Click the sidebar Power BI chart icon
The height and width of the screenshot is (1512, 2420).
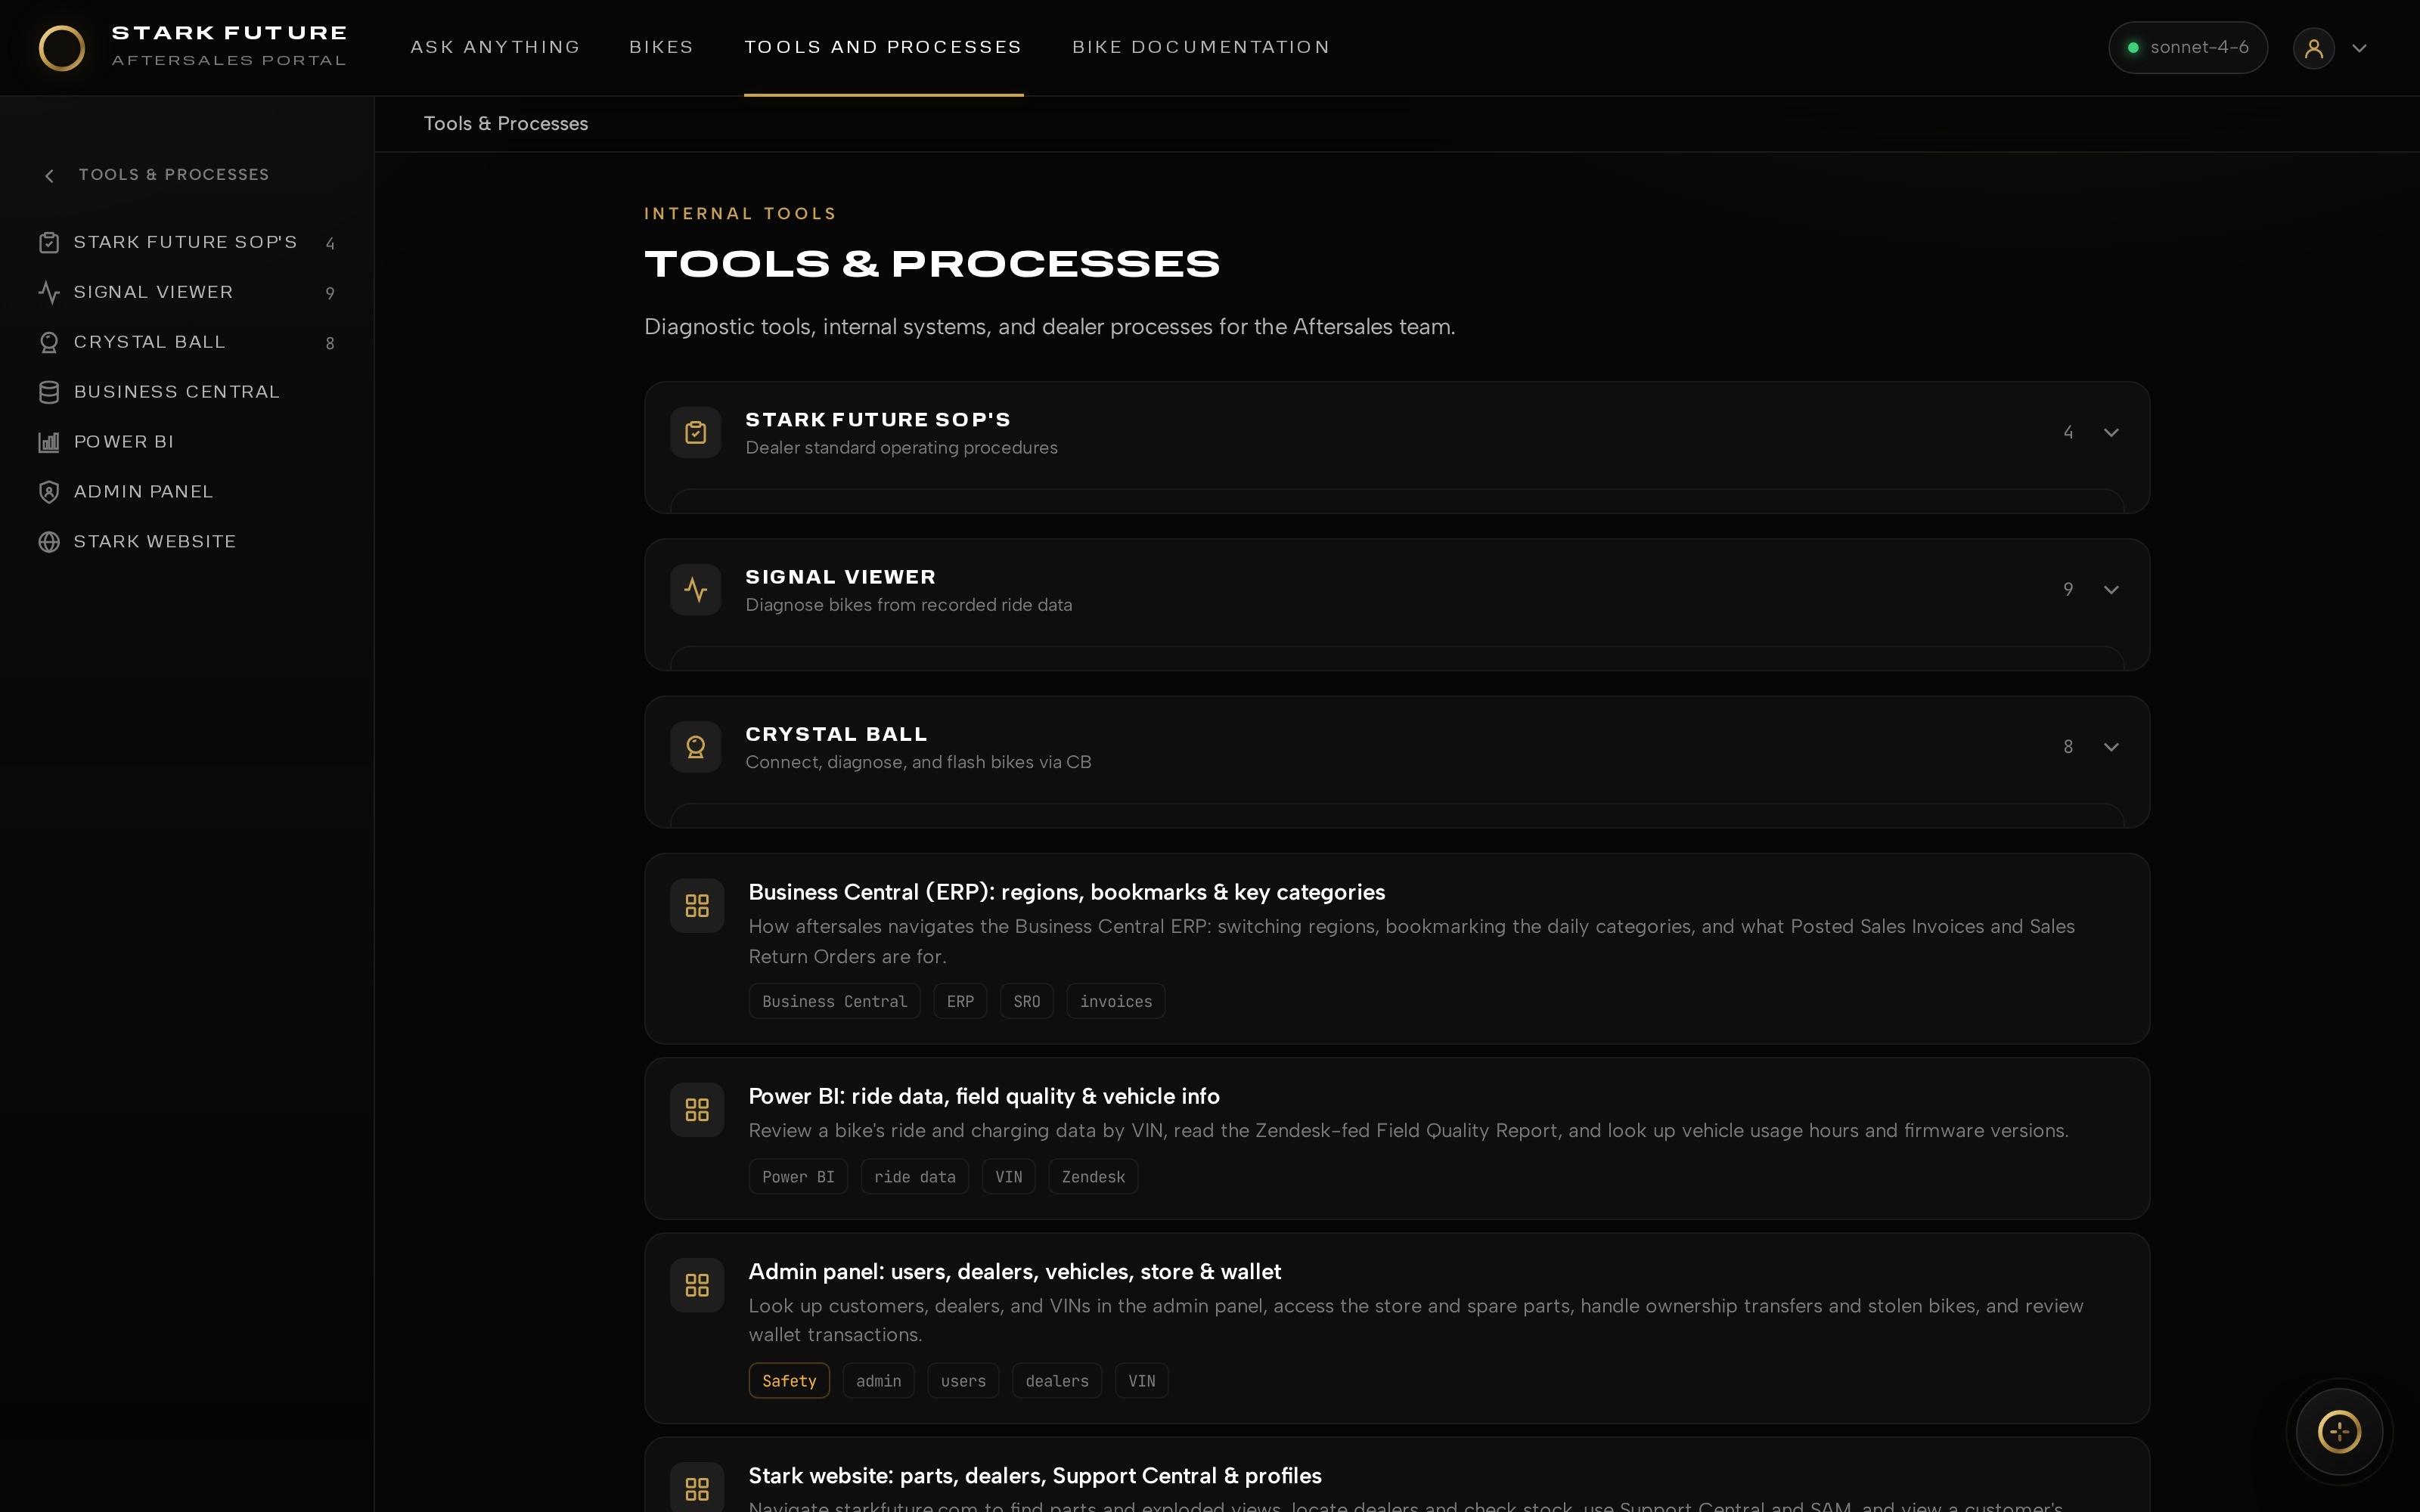(x=49, y=442)
